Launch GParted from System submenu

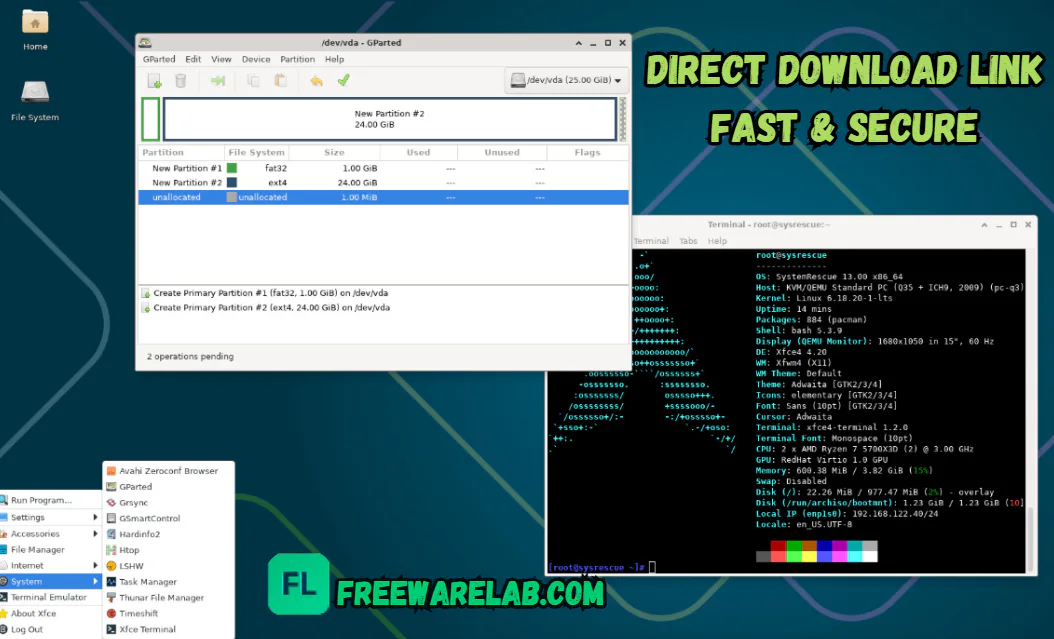(168, 486)
